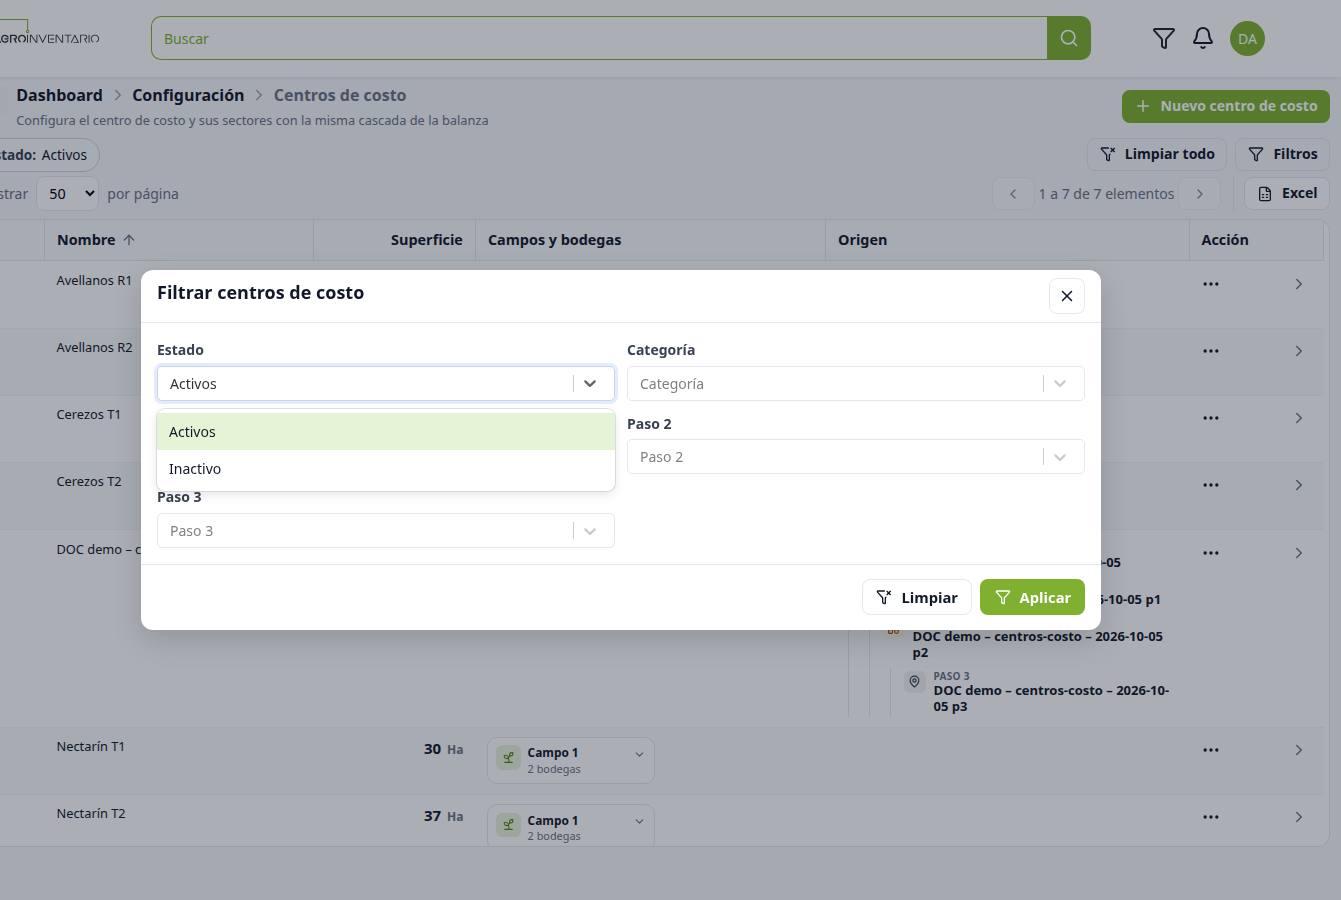Click the Aplicar button in the dialog
Viewport: 1341px width, 900px height.
click(x=1032, y=597)
